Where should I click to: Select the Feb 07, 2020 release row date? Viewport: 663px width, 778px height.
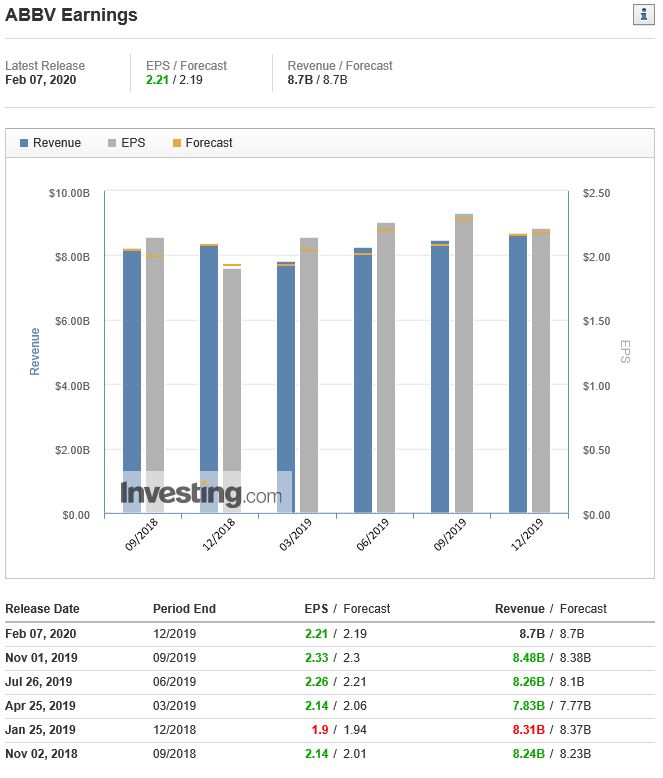tap(41, 634)
